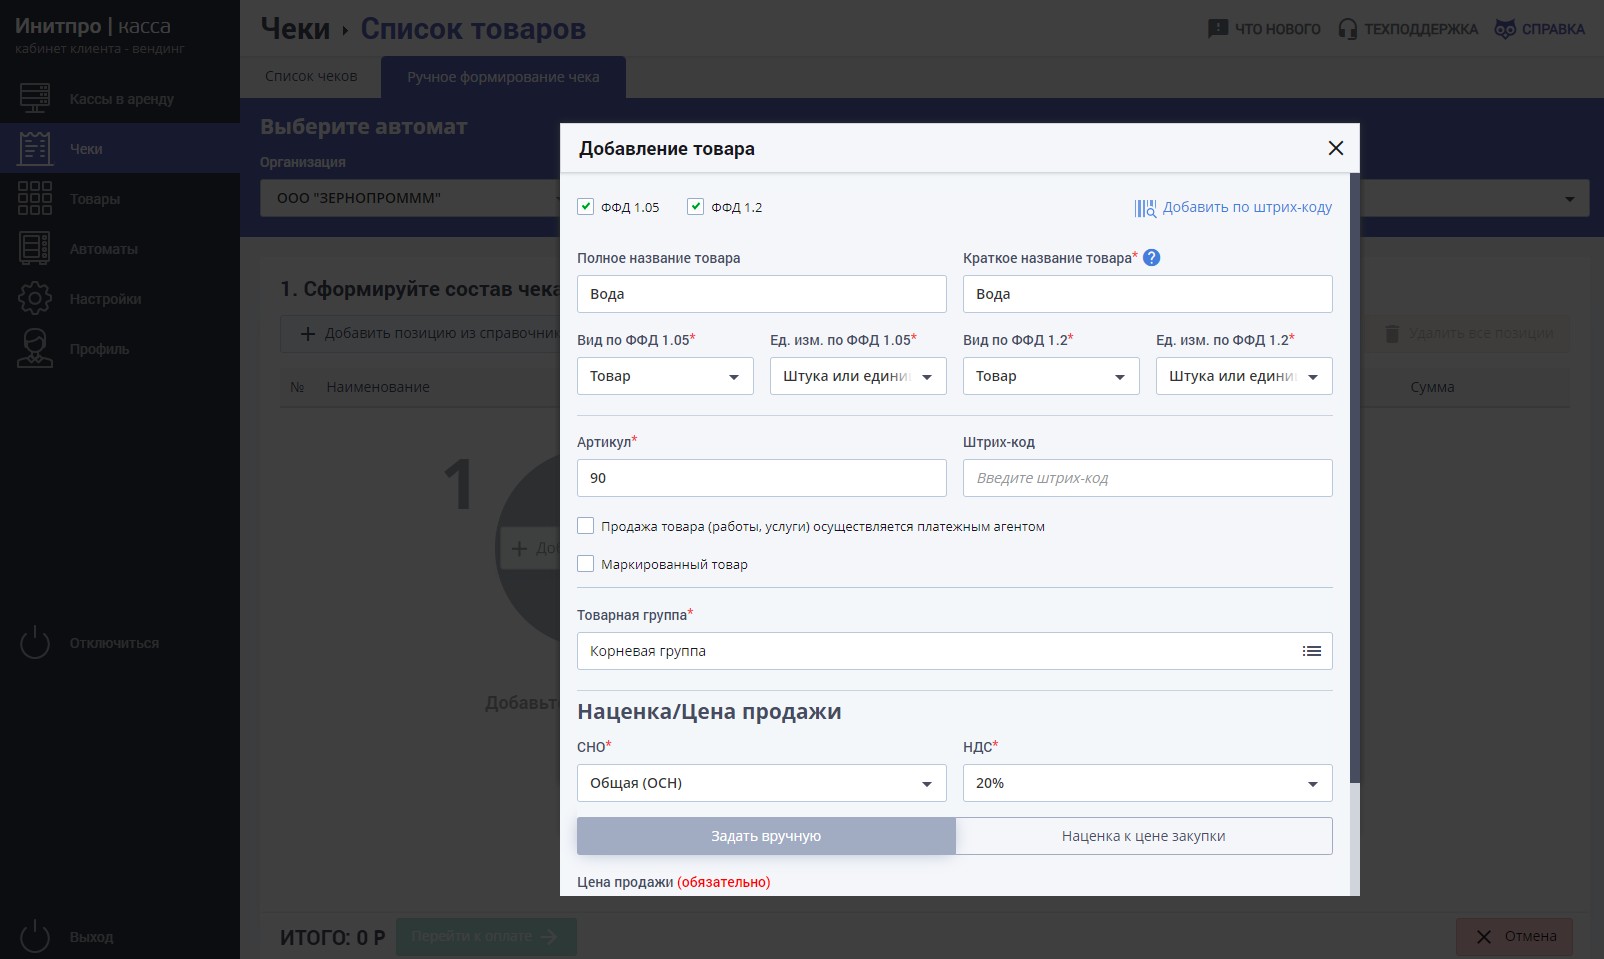Open the Автоматы menu label
Image resolution: width=1604 pixels, height=959 pixels.
104,249
